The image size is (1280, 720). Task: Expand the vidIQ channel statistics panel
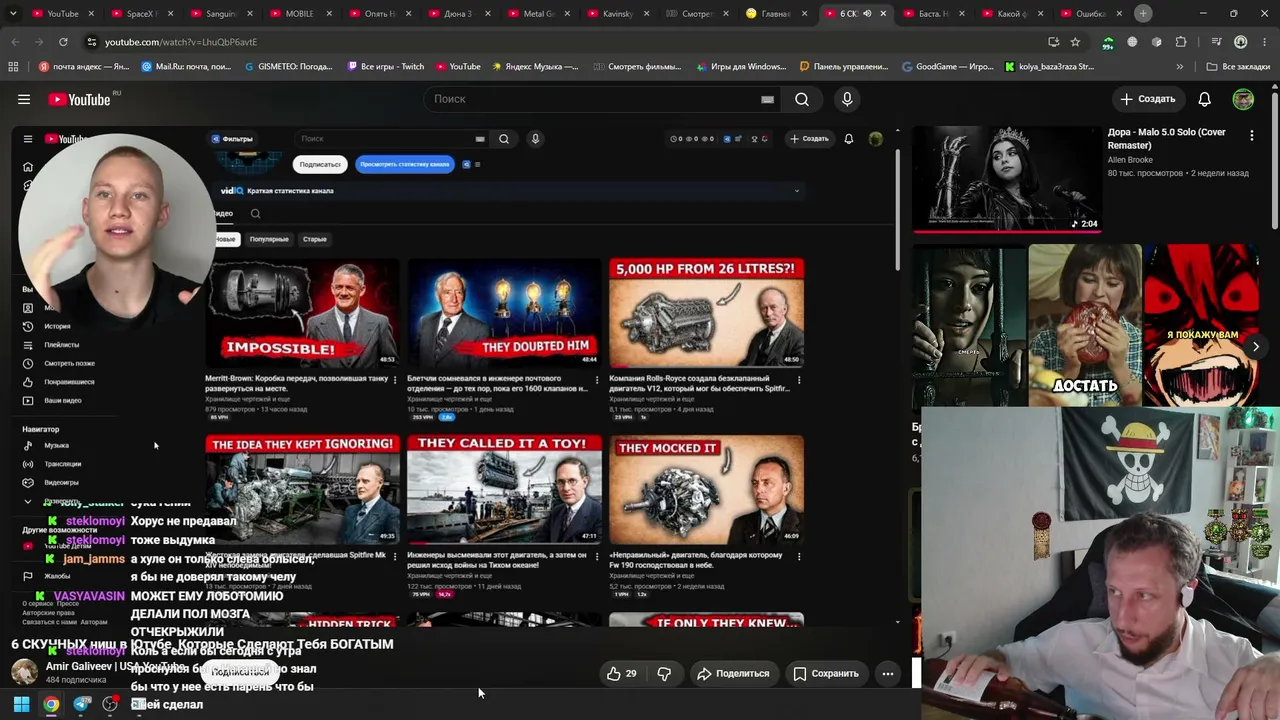(797, 190)
